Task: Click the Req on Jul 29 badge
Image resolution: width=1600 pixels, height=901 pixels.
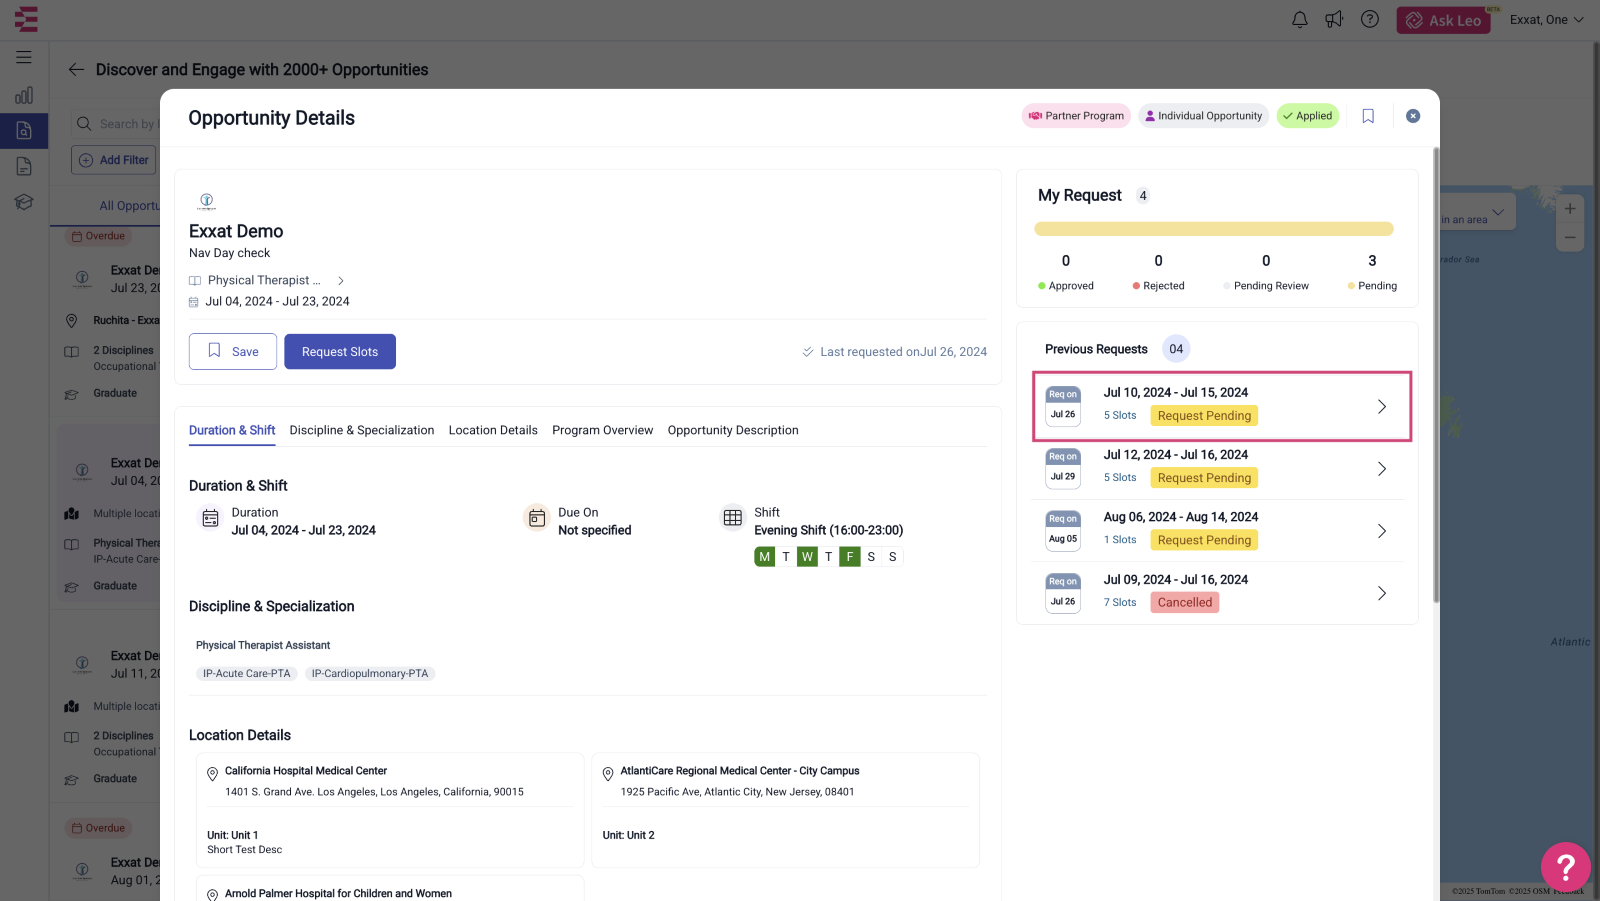Action: tap(1063, 468)
